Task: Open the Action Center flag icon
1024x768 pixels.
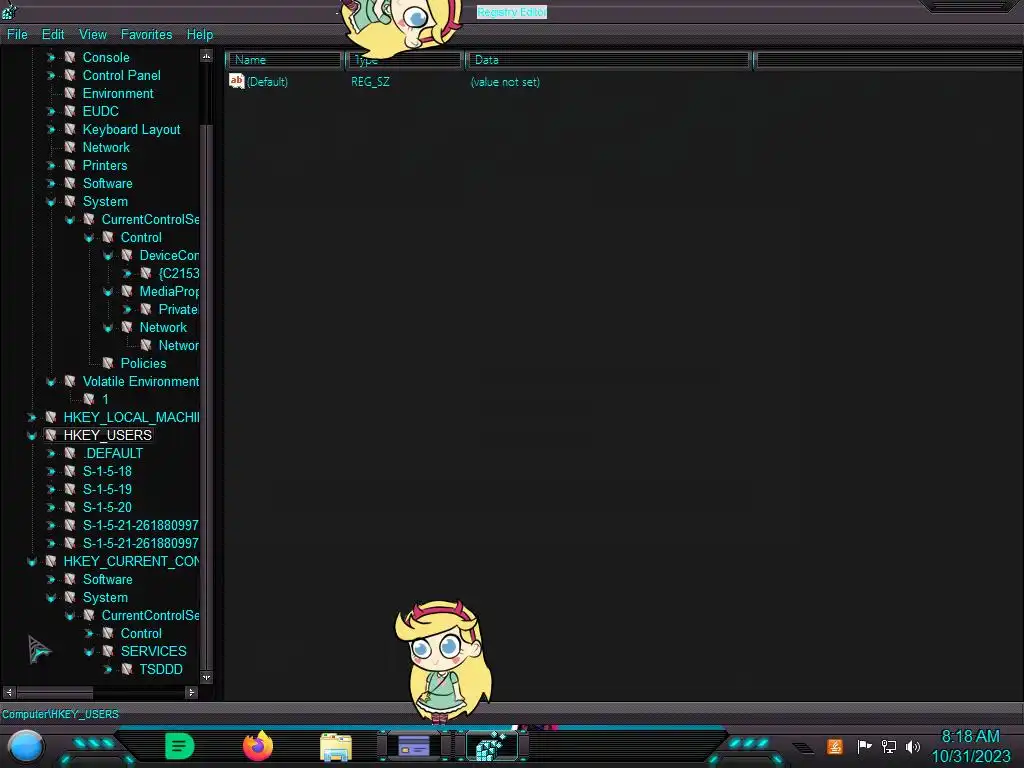Action: click(x=864, y=746)
